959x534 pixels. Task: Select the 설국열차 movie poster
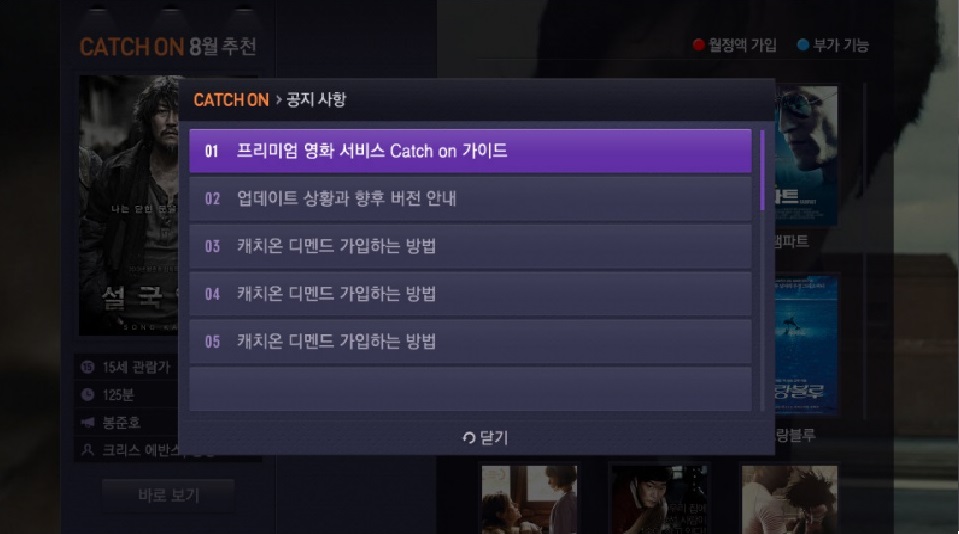pyautogui.click(x=130, y=206)
